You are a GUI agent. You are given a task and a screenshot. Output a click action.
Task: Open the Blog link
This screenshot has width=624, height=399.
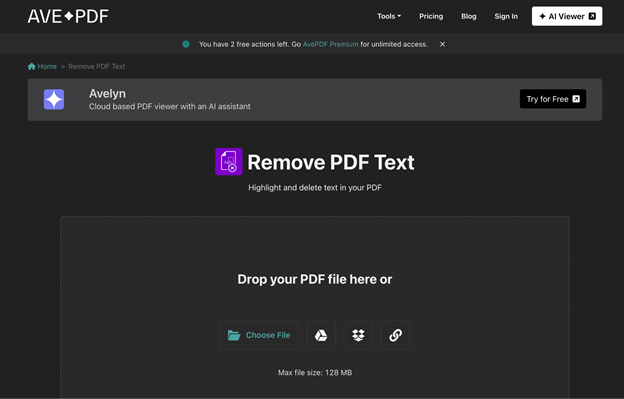[x=468, y=16]
